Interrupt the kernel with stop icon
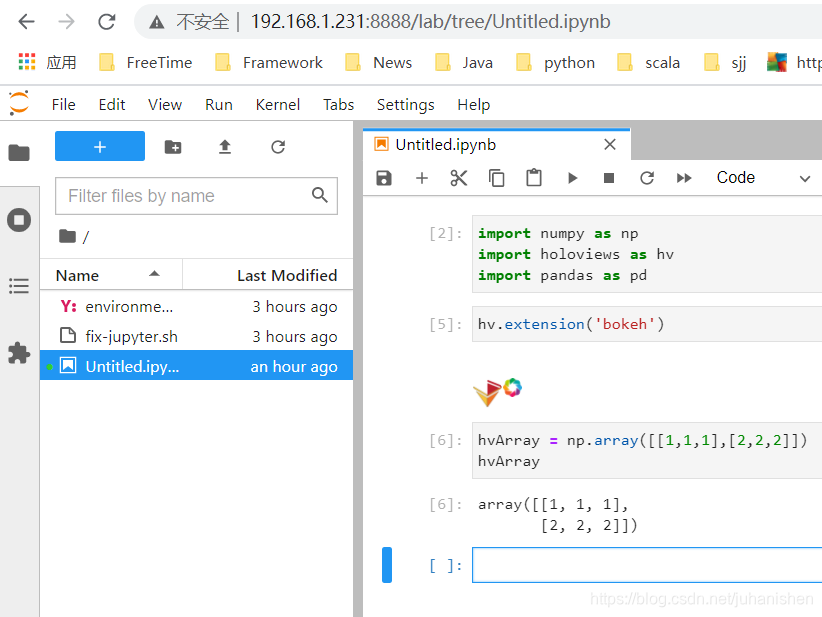 pyautogui.click(x=609, y=178)
